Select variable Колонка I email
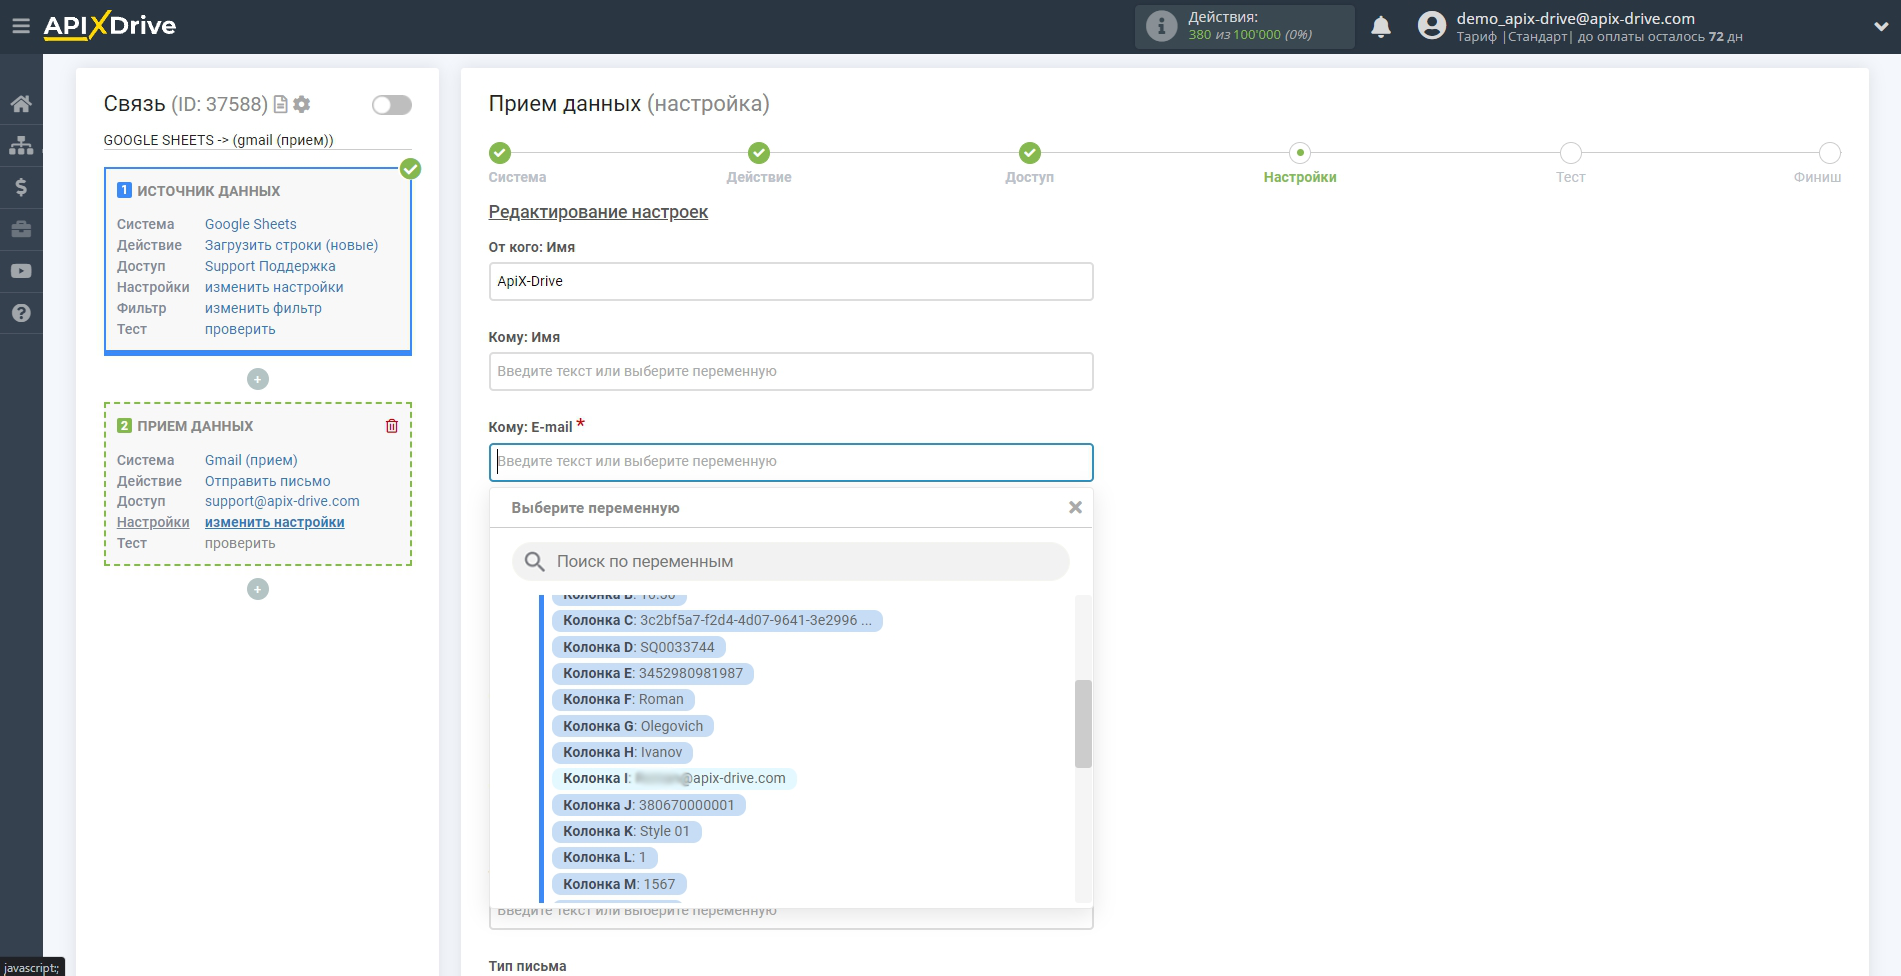Screen dimensions: 1901x976 pos(674,779)
